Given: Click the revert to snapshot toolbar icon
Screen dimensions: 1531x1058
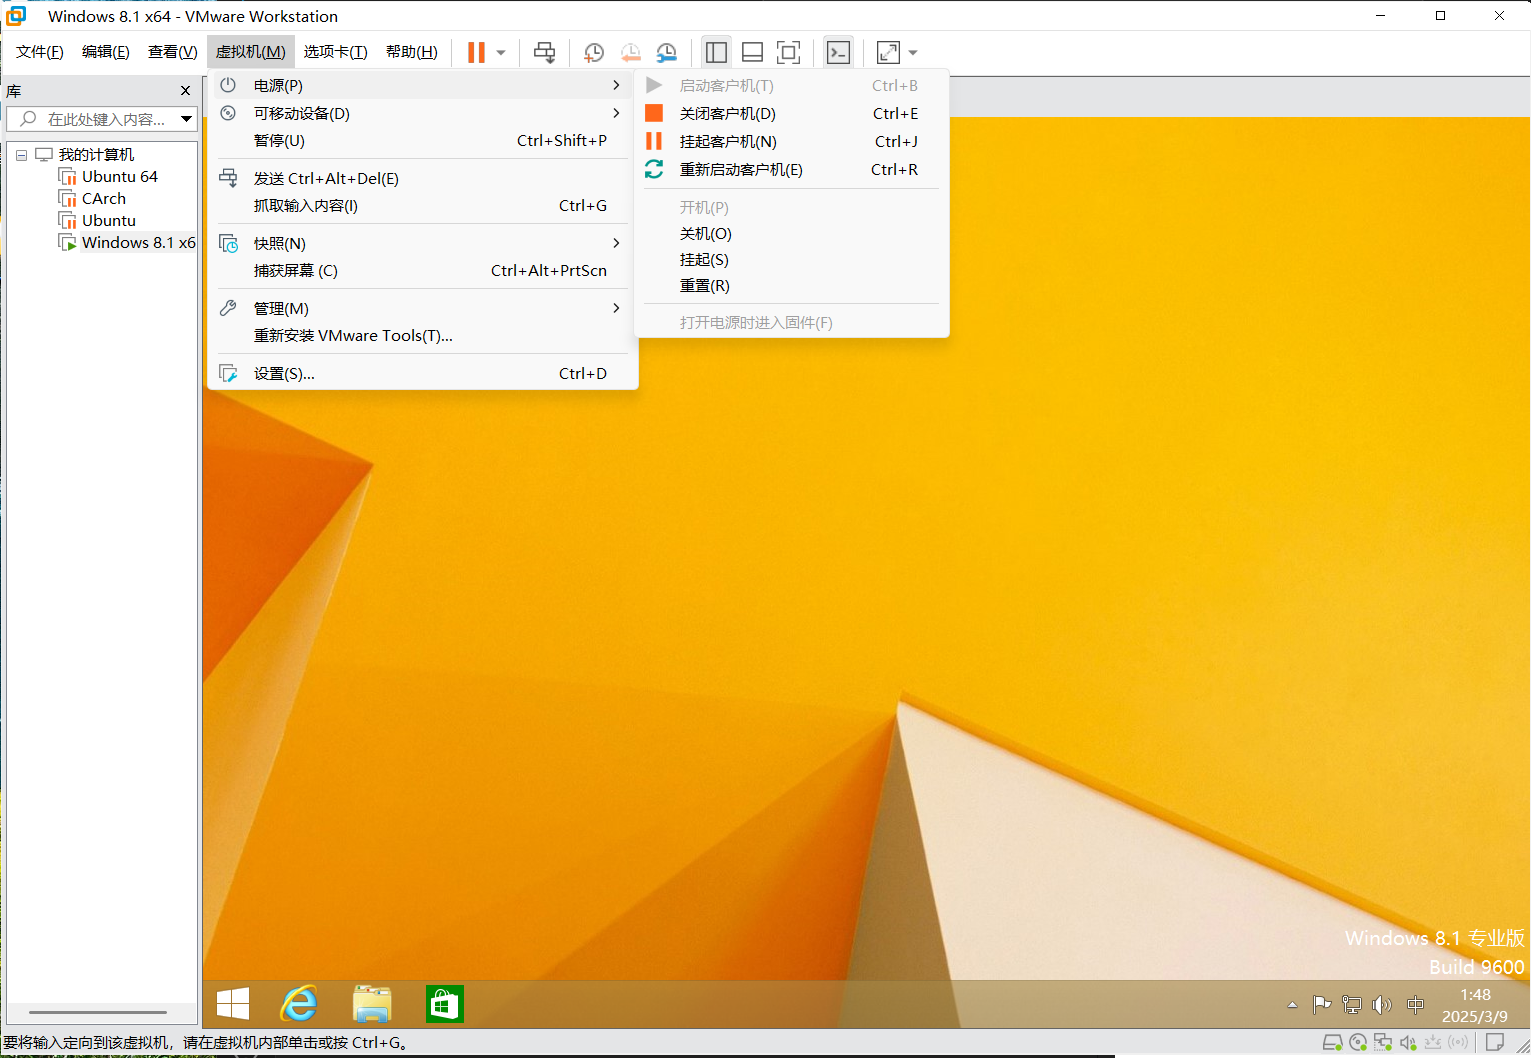Looking at the screenshot, I should click(x=630, y=52).
